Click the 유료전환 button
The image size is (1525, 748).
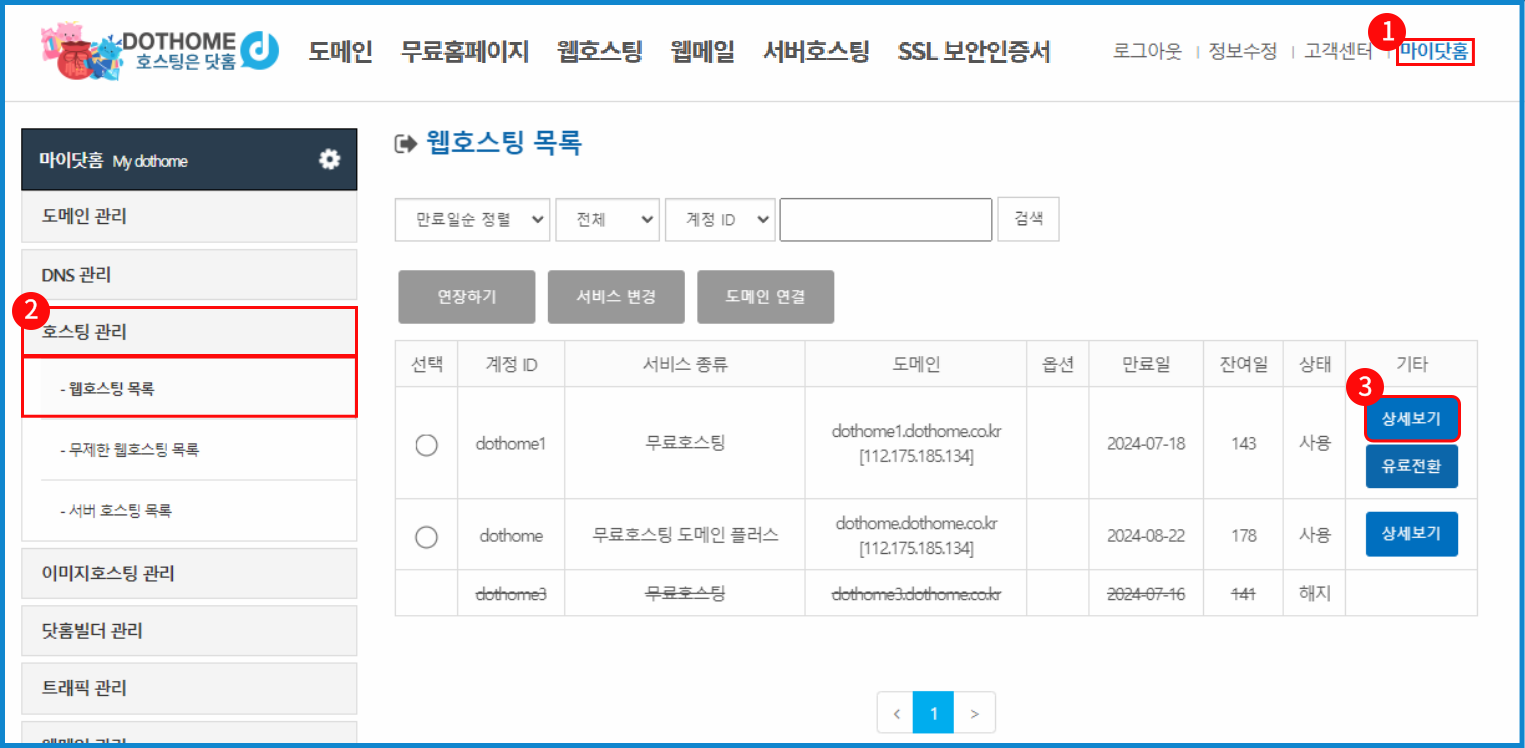[x=1411, y=466]
